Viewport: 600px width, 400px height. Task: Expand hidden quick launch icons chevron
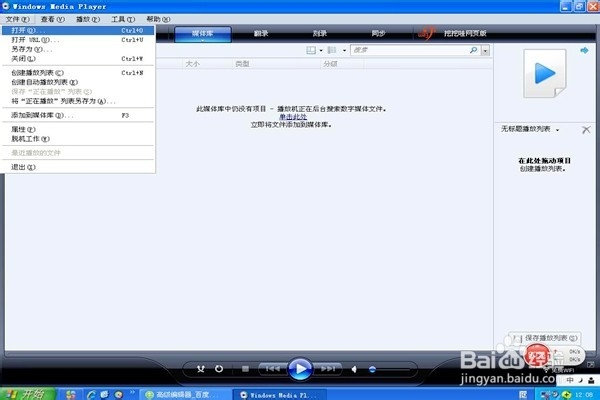132,392
